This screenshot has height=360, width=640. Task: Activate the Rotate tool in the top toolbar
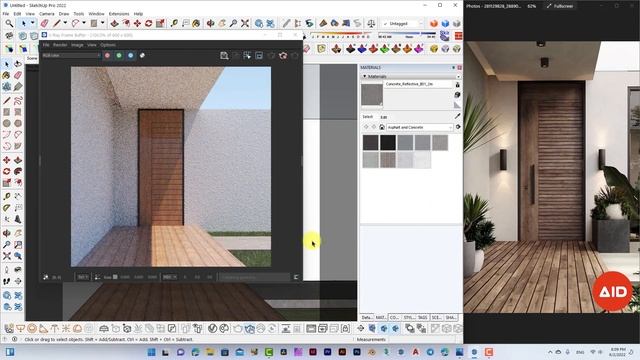tap(148, 23)
